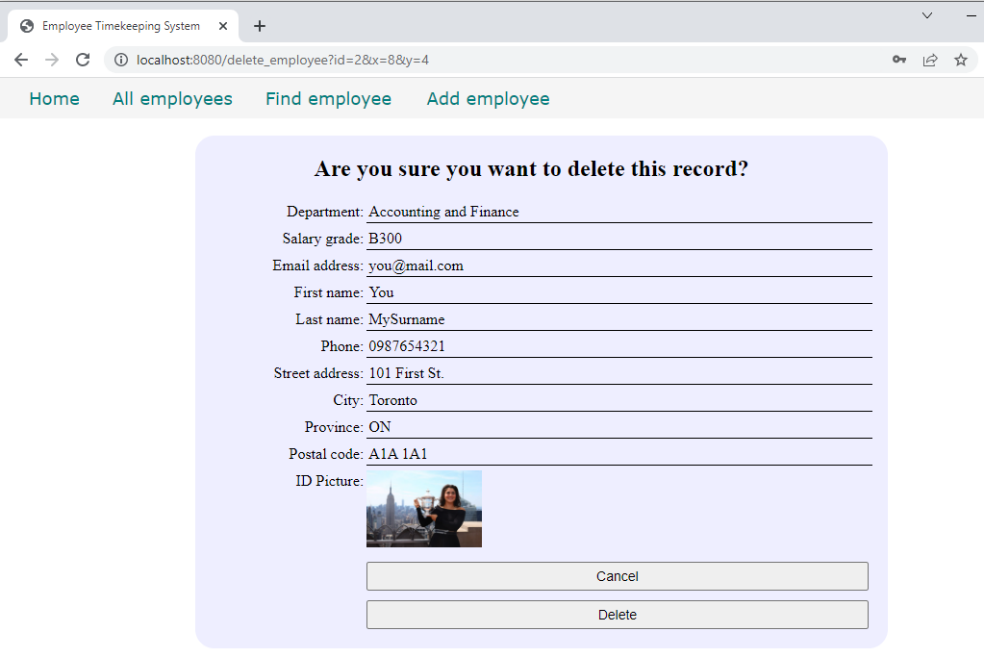Click the browser back arrow
Screen dimensions: 984x657
click(x=21, y=60)
